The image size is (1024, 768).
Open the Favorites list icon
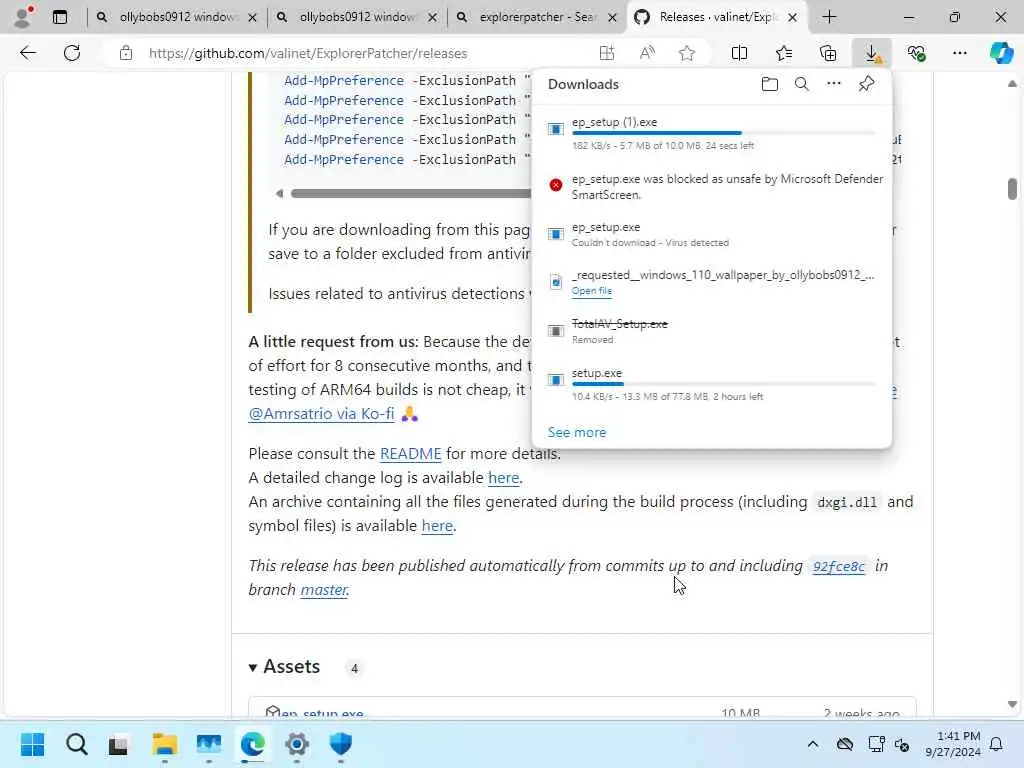[x=784, y=53]
